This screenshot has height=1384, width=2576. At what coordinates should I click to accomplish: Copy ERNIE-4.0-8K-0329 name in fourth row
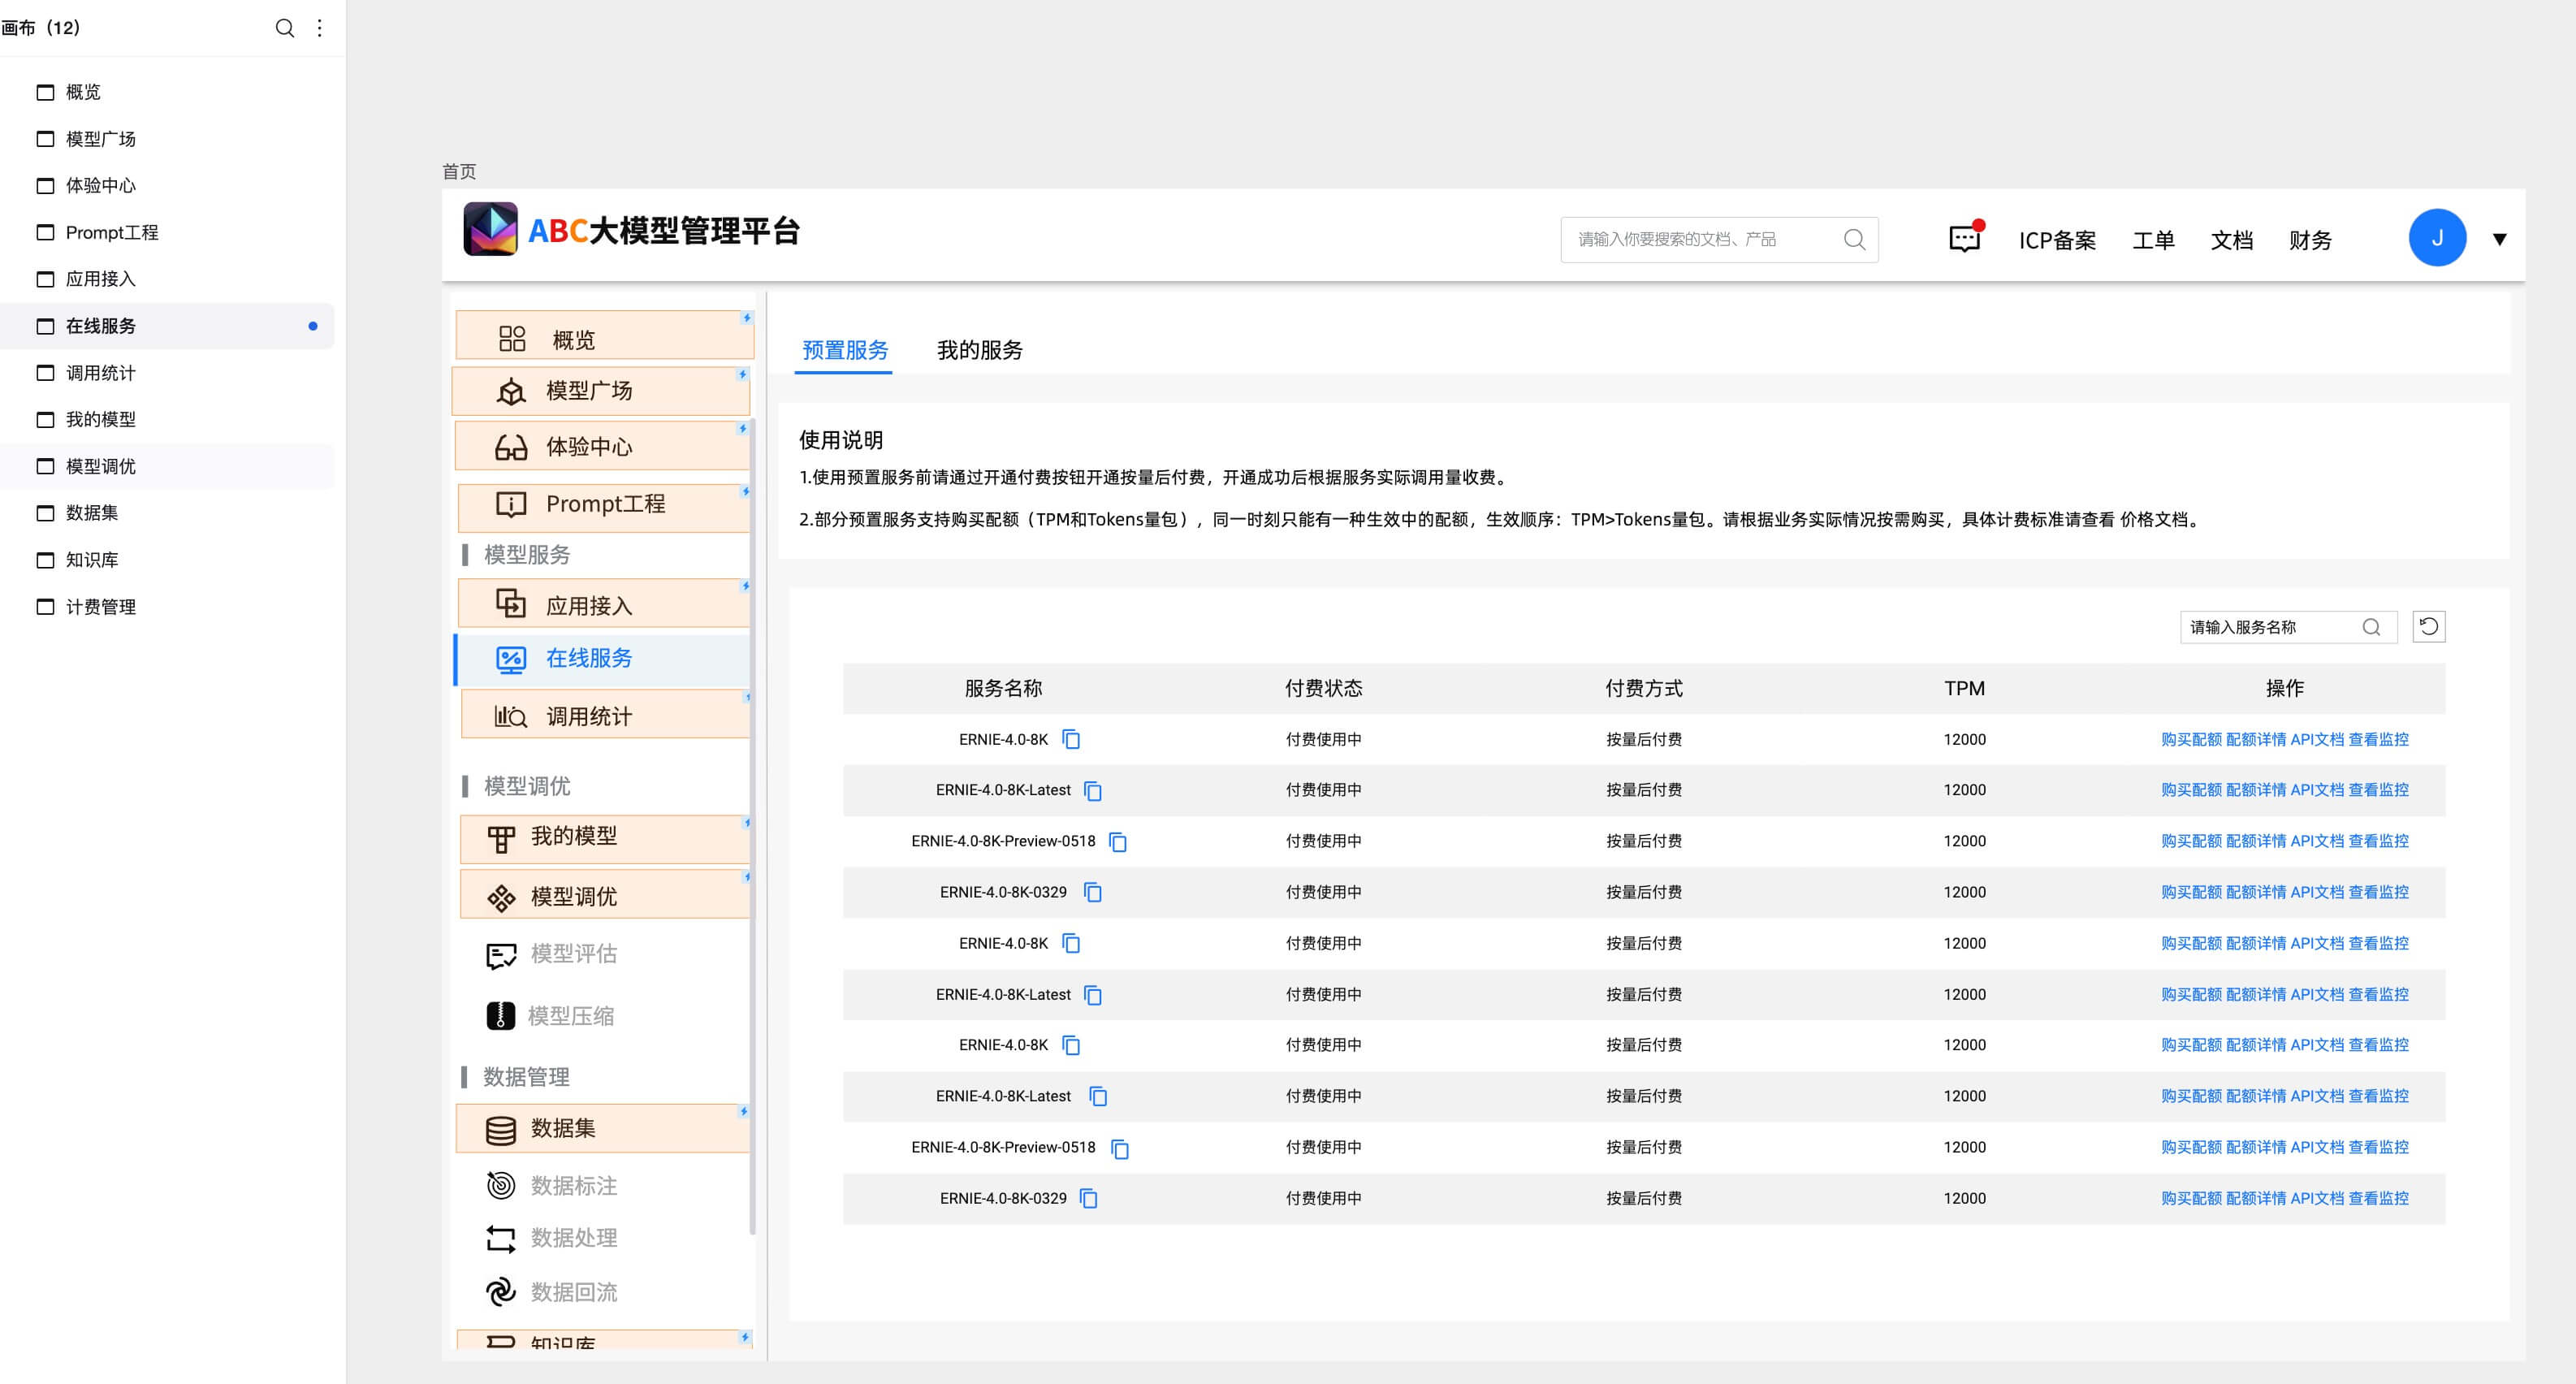tap(1093, 892)
